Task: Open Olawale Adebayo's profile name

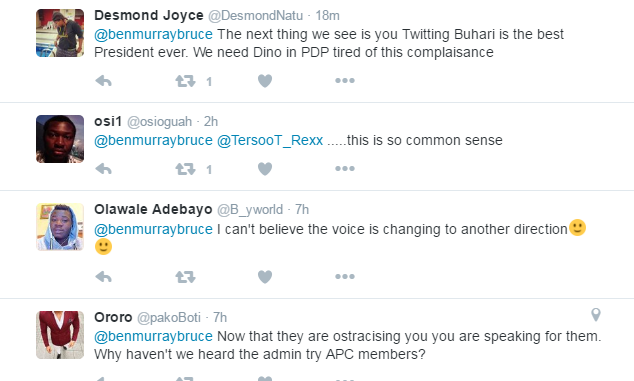Action: (153, 210)
